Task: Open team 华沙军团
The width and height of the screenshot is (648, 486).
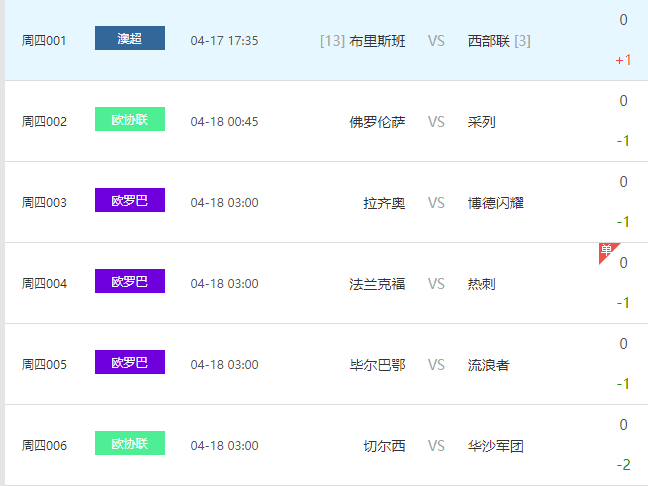Action: coord(496,446)
